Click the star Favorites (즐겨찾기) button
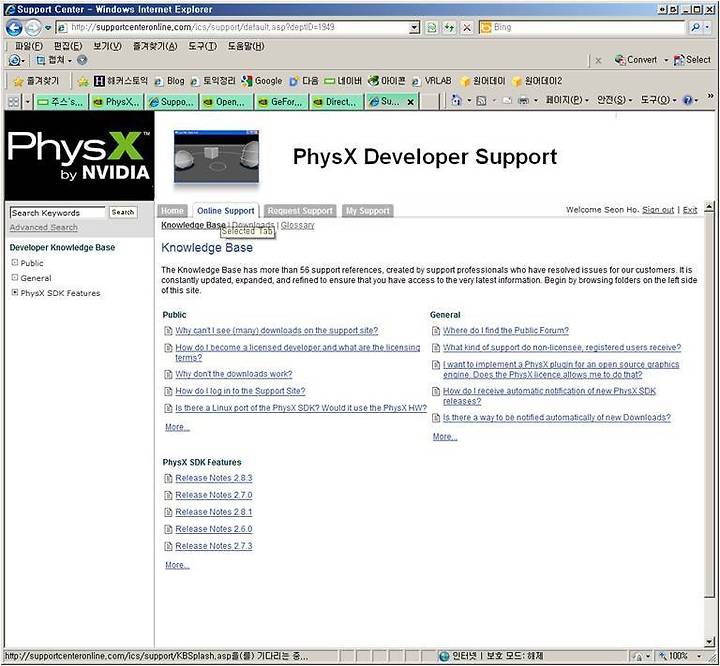The height and width of the screenshot is (666, 720). 36,81
